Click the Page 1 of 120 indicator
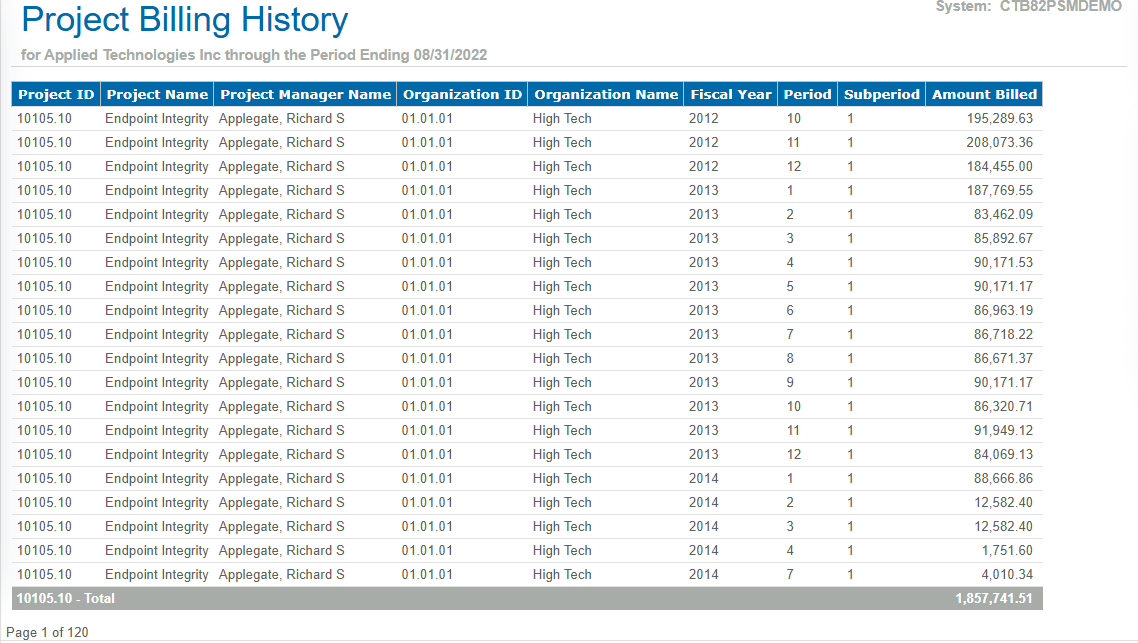The height and width of the screenshot is (643, 1138). tap(48, 632)
